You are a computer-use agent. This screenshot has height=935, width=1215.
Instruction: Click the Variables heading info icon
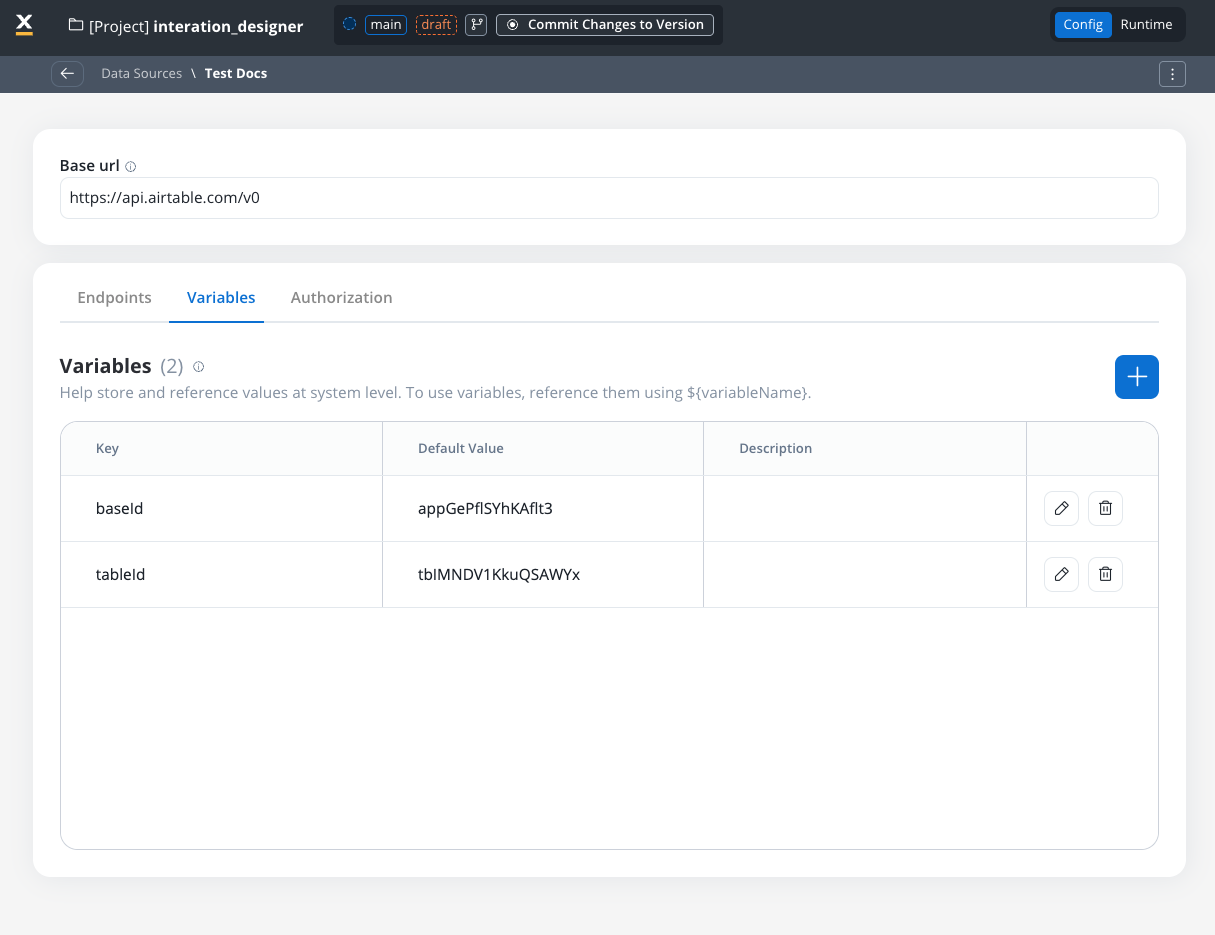click(198, 367)
